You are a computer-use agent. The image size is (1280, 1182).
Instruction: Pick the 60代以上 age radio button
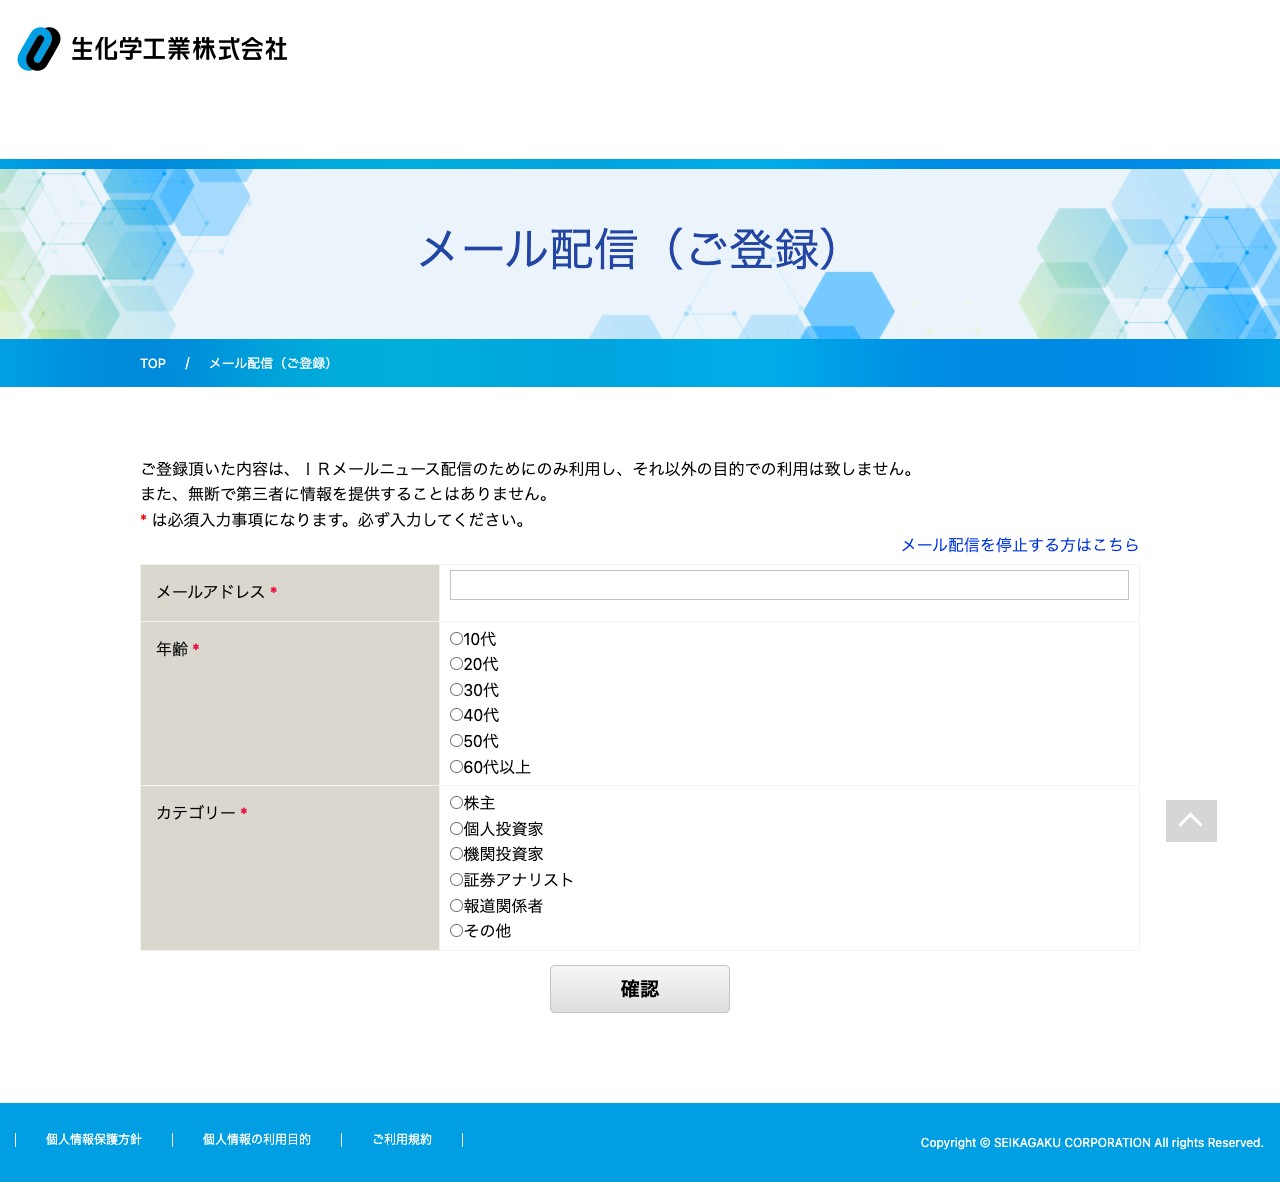(456, 767)
